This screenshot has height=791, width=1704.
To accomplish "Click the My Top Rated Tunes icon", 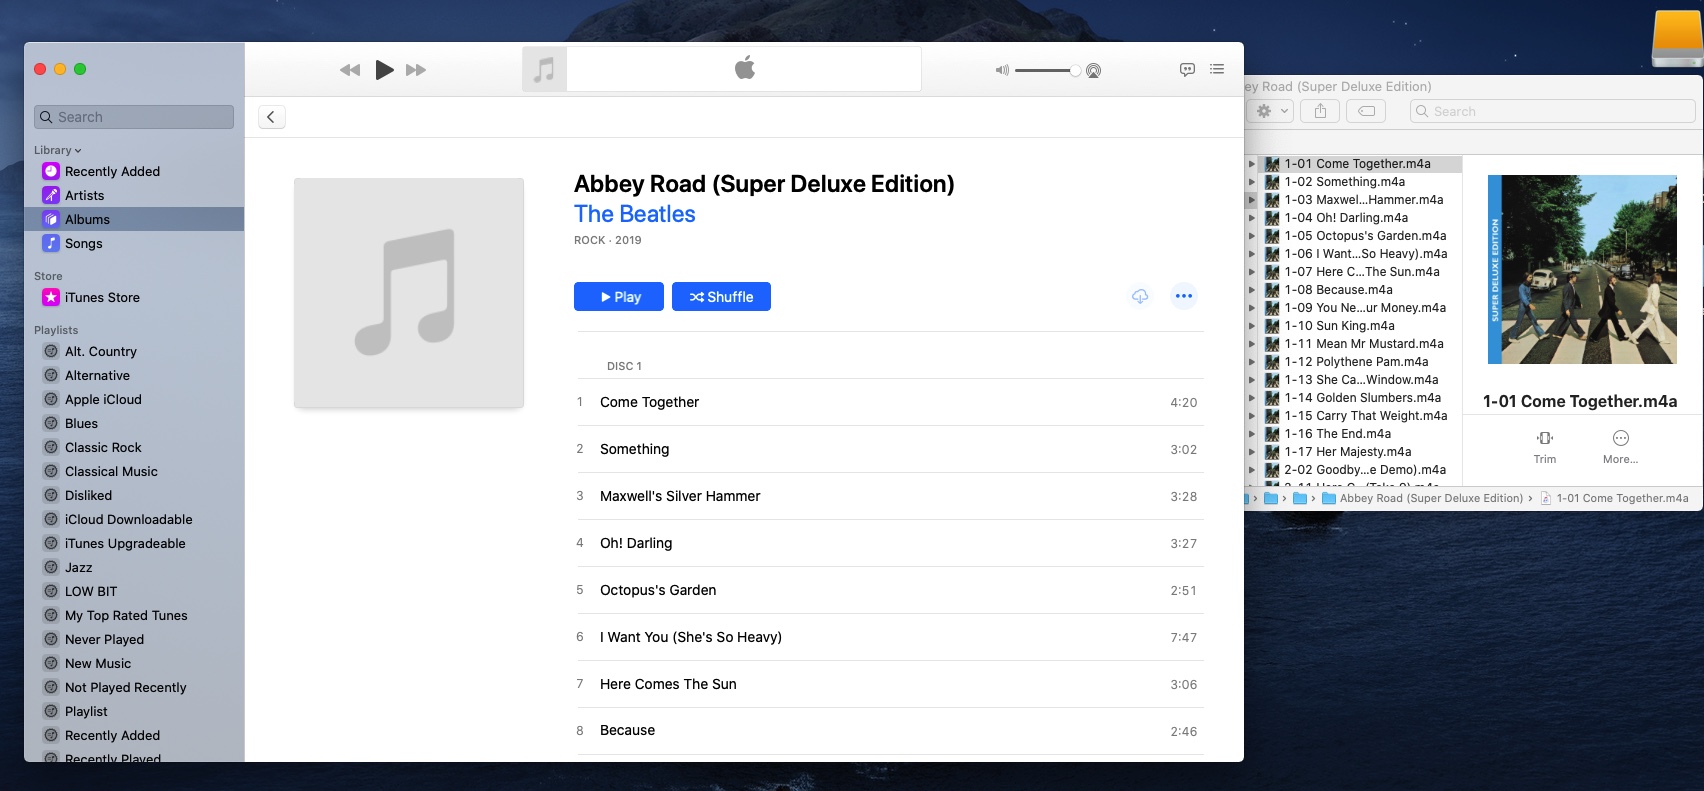I will coord(51,615).
